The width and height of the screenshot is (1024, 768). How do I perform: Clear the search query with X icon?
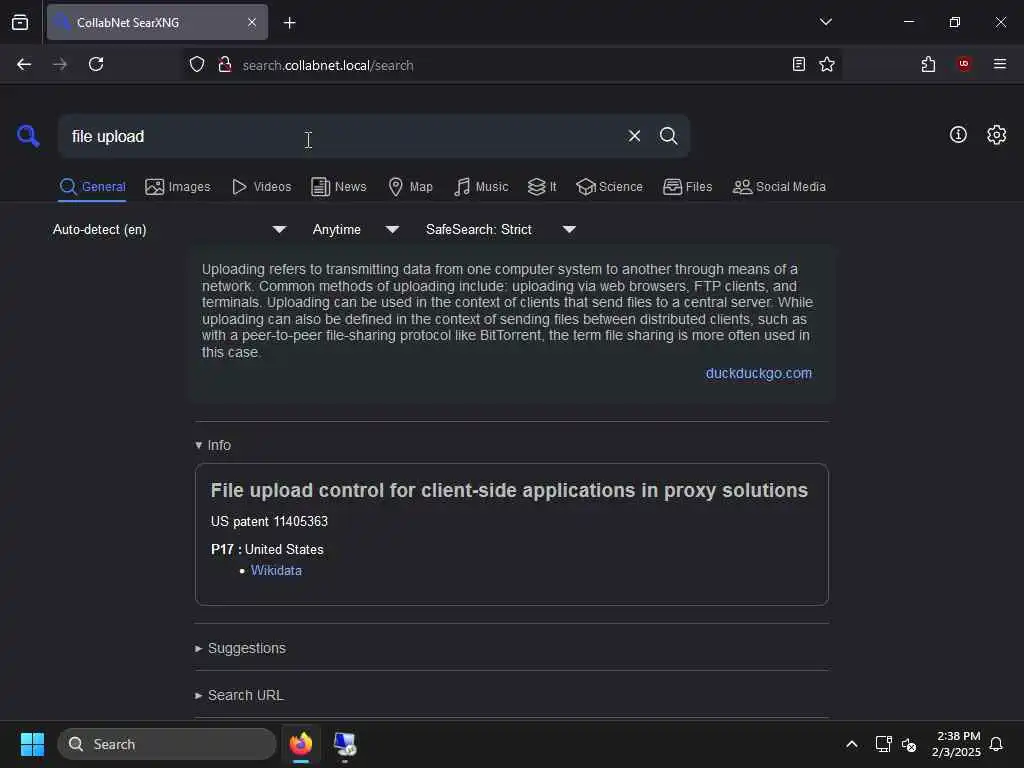pos(634,136)
